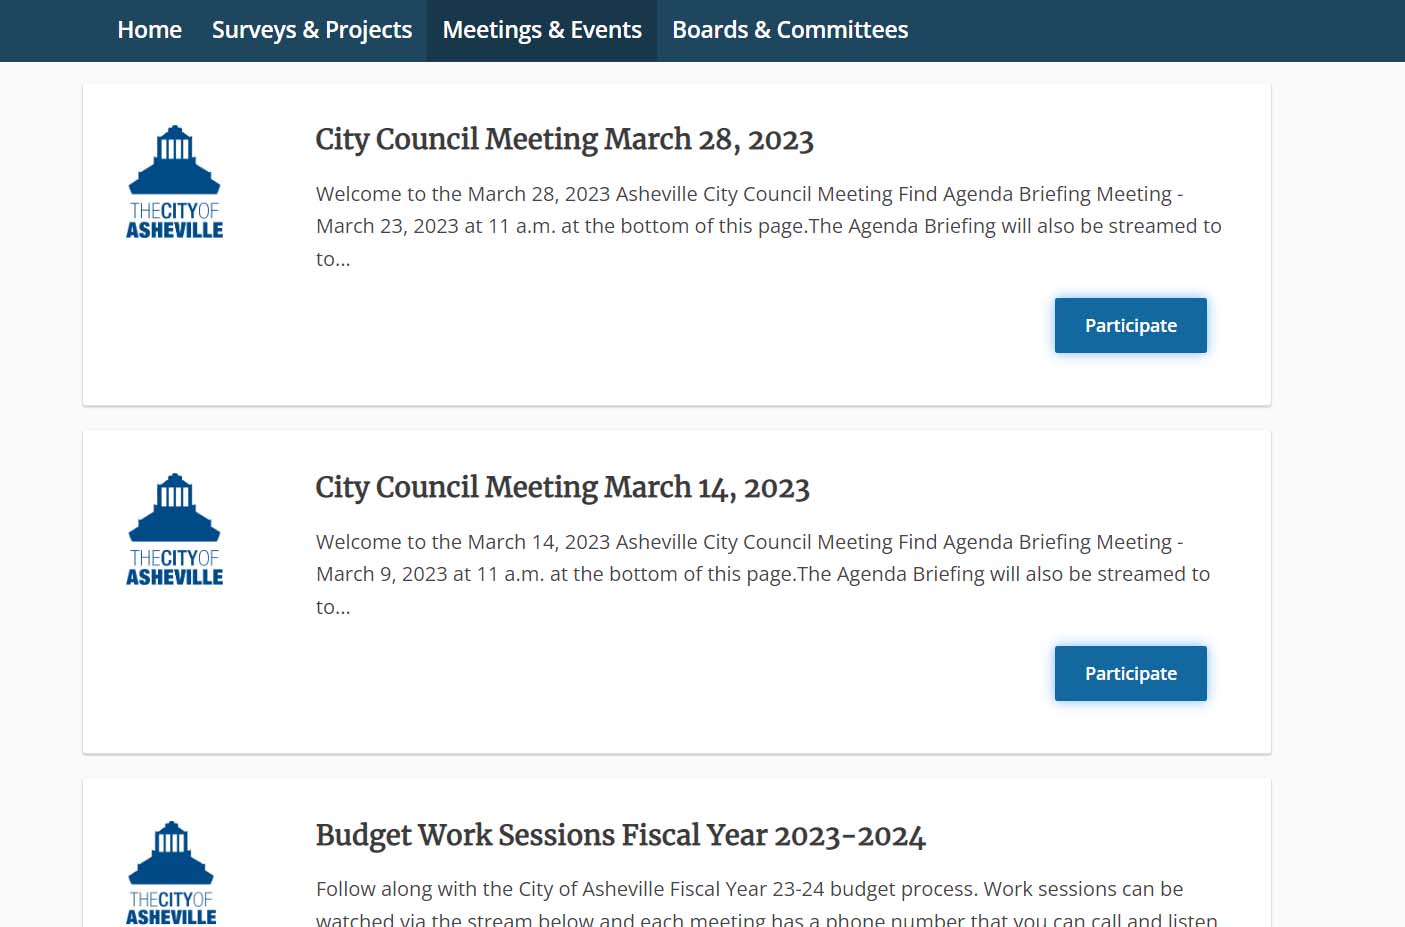Click the budget process 'Follow along' description
Image resolution: width=1405 pixels, height=927 pixels.
[748, 889]
